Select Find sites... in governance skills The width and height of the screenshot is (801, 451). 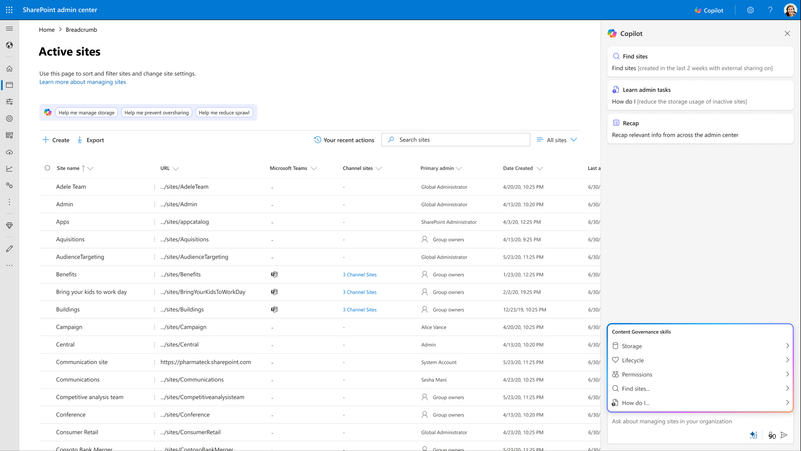(700, 389)
